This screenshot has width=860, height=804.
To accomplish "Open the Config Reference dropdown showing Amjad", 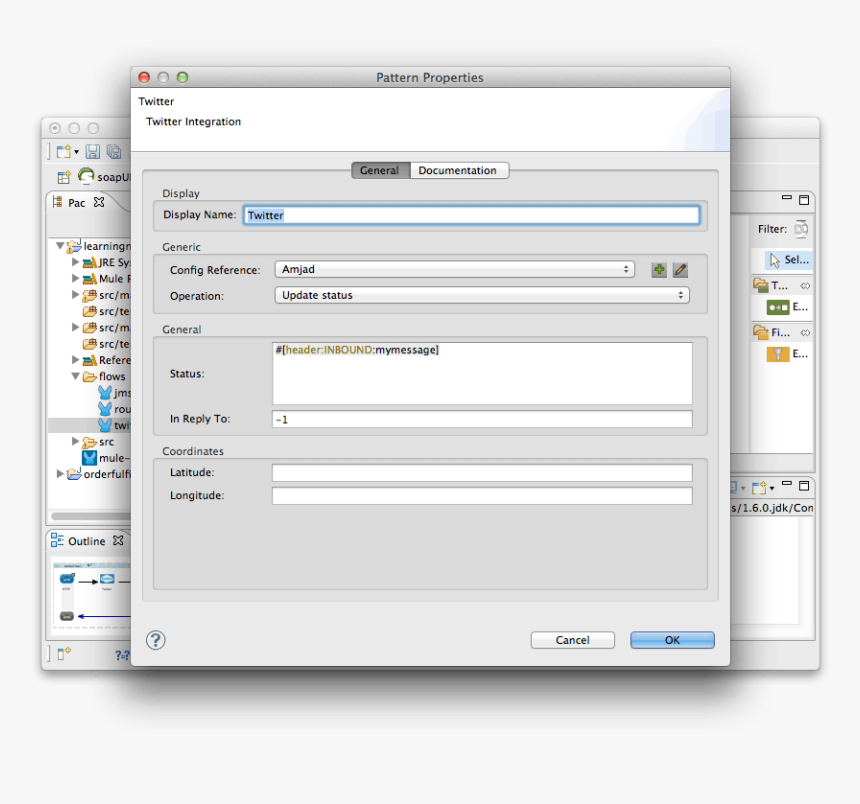I will [455, 269].
